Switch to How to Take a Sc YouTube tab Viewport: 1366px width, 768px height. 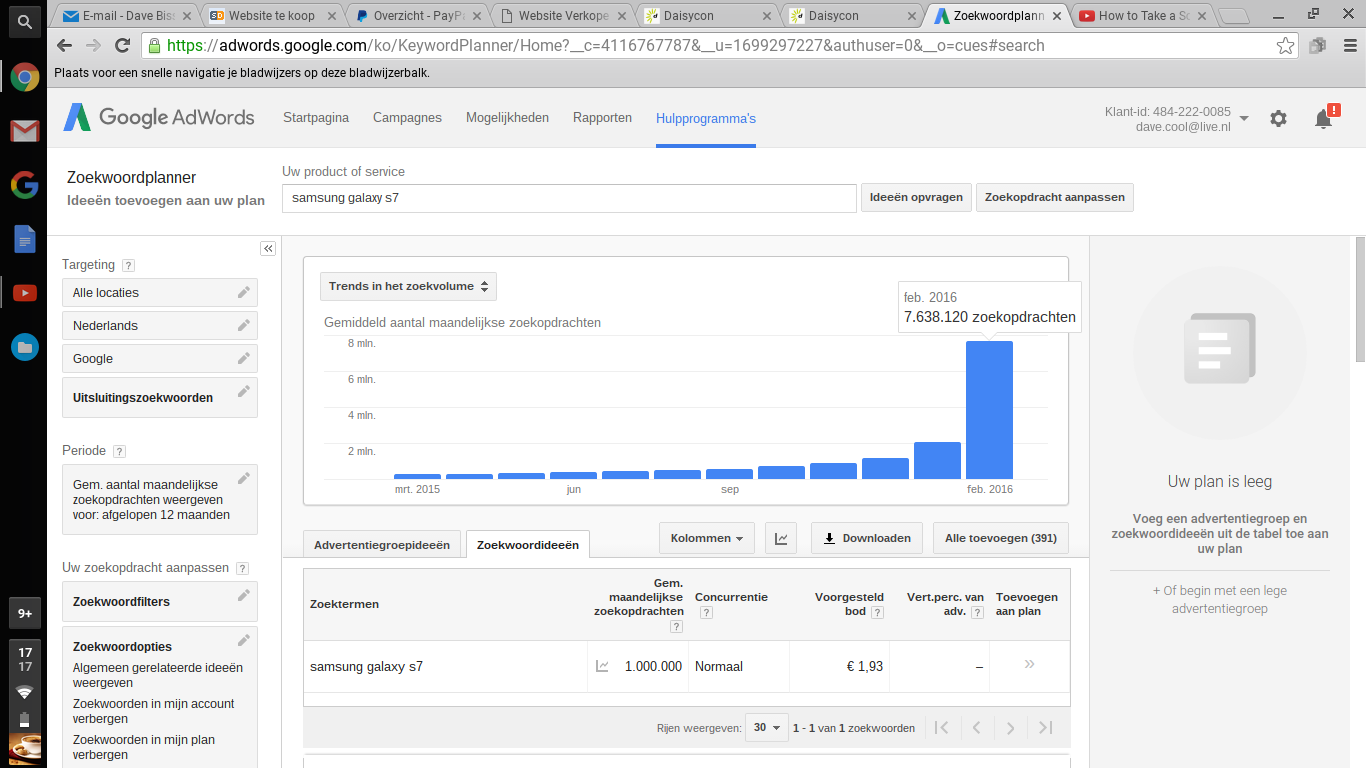click(x=1144, y=15)
